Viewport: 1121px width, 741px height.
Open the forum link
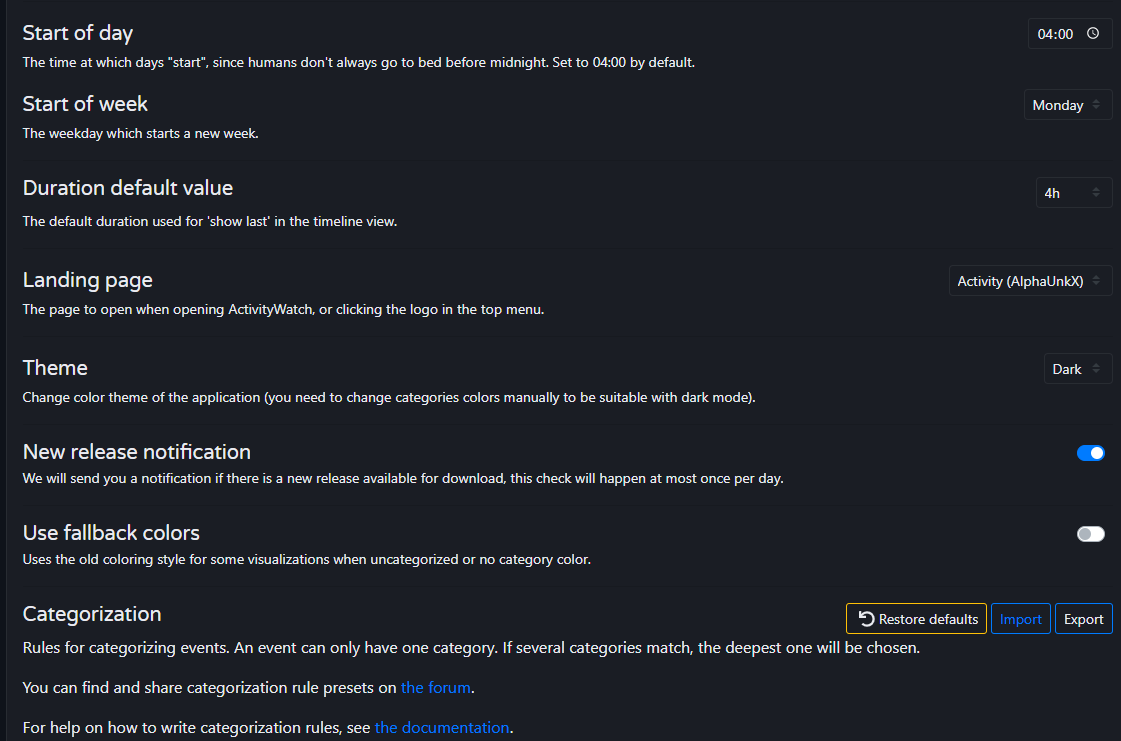435,687
